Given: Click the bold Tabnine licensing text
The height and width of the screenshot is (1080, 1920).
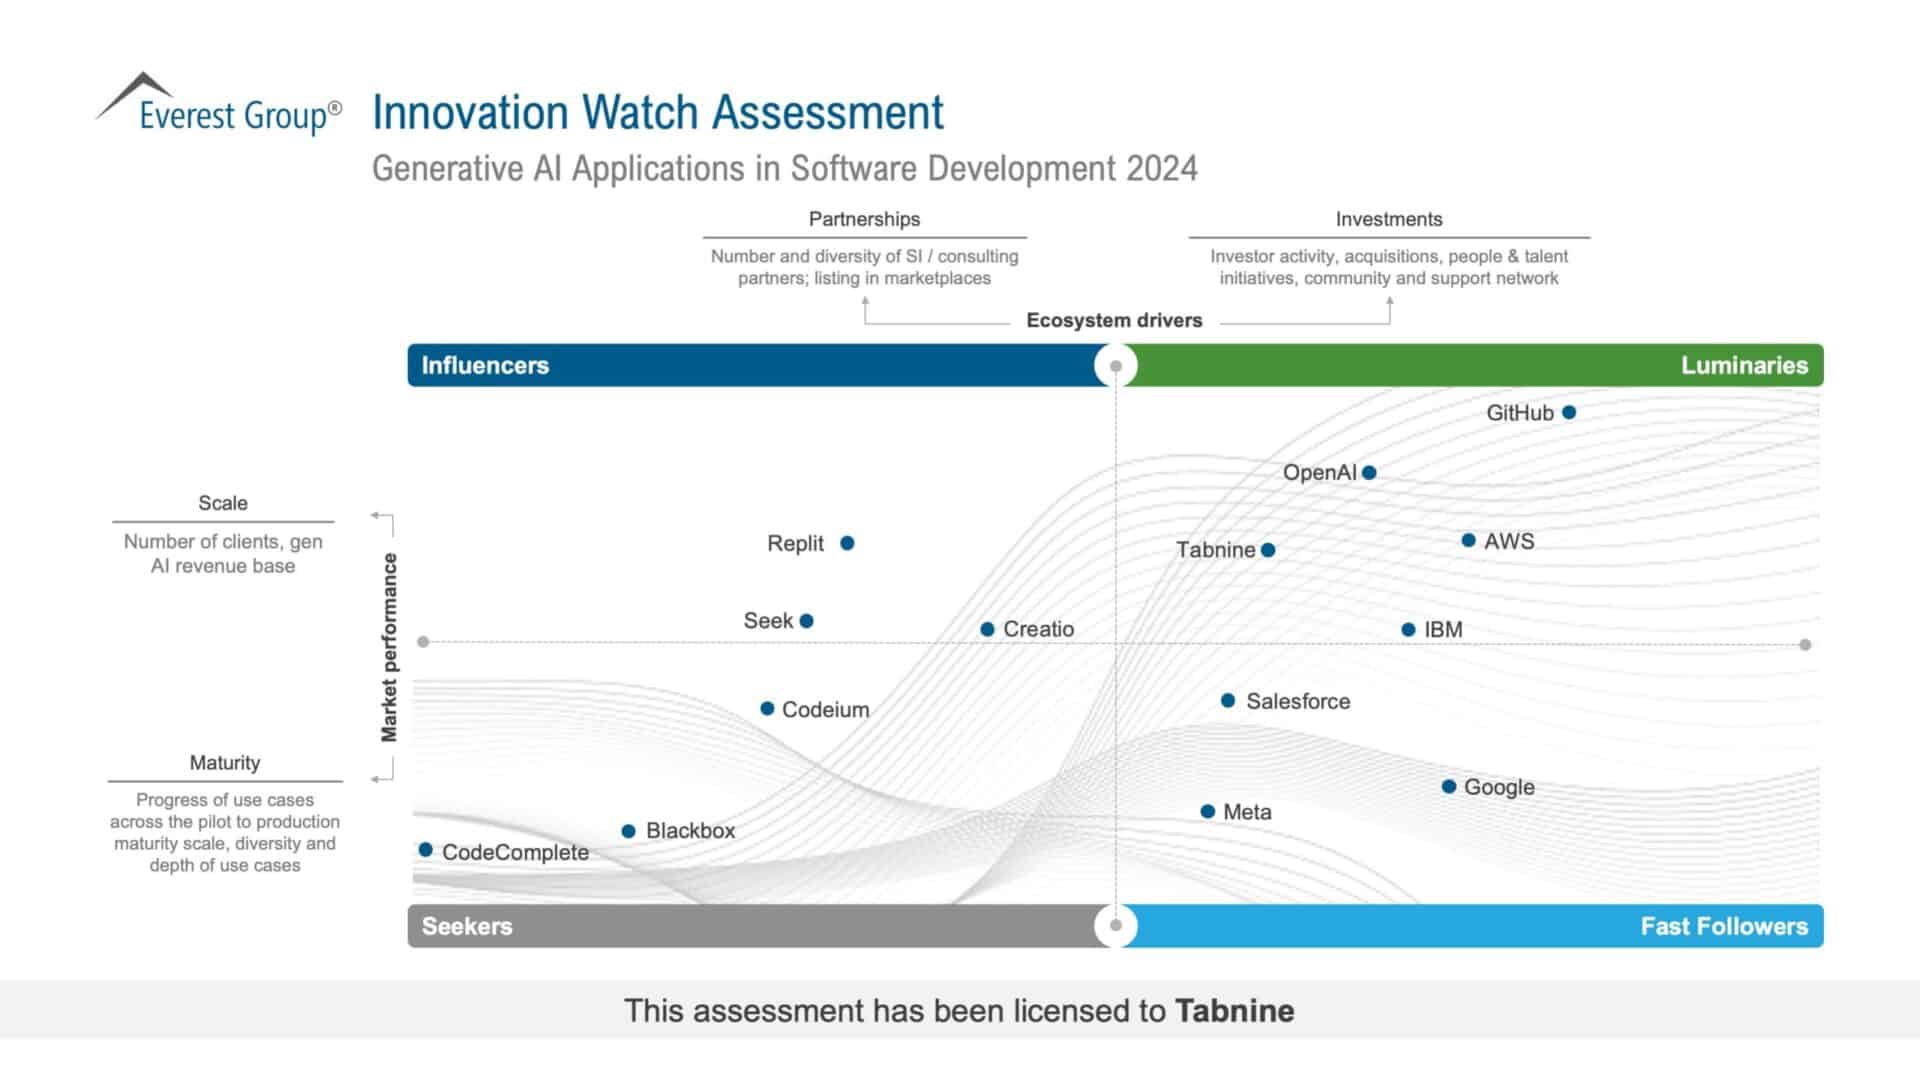Looking at the screenshot, I should click(1234, 1011).
